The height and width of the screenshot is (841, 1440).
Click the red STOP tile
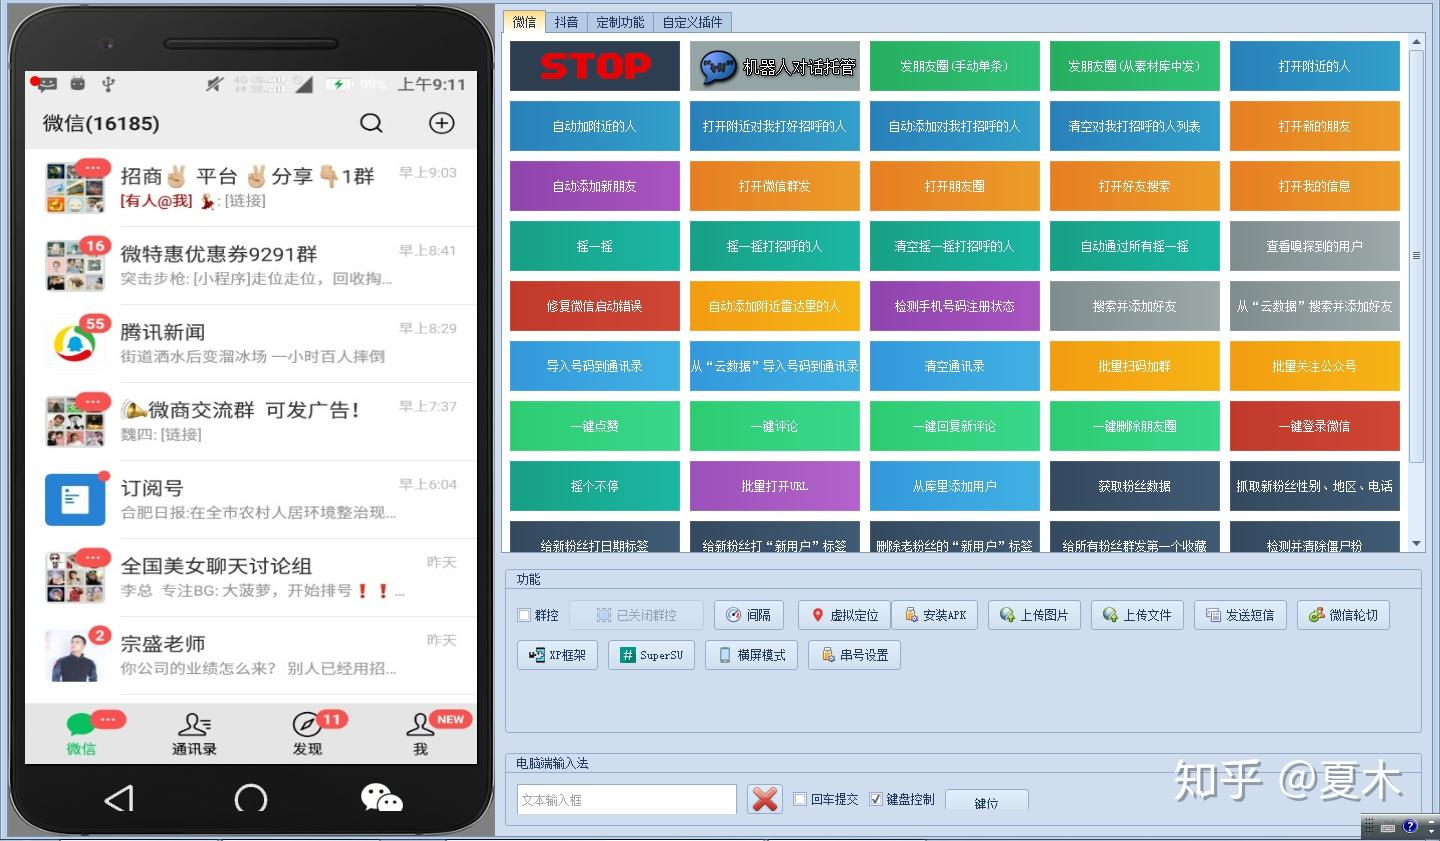tap(595, 66)
